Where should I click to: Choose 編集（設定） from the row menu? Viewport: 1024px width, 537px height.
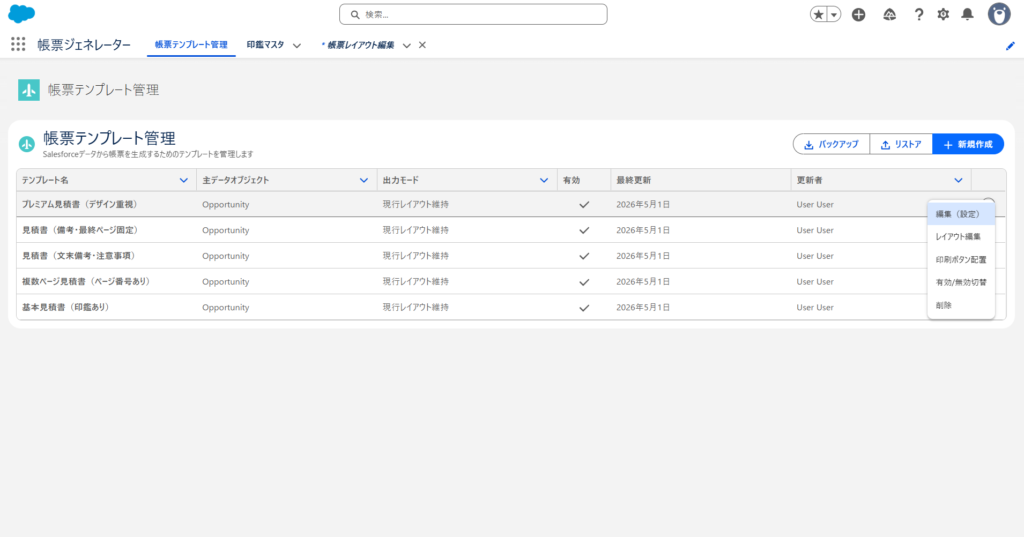click(961, 214)
